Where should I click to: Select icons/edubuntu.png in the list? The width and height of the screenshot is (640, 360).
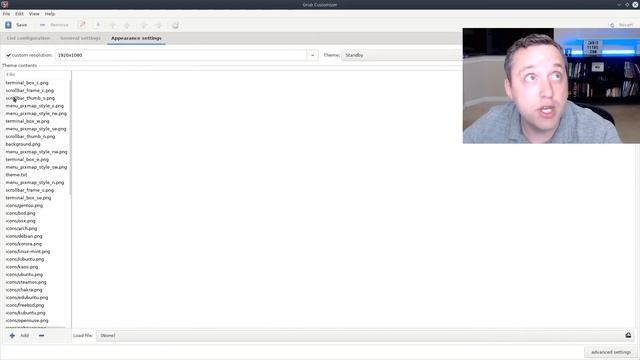(27, 298)
